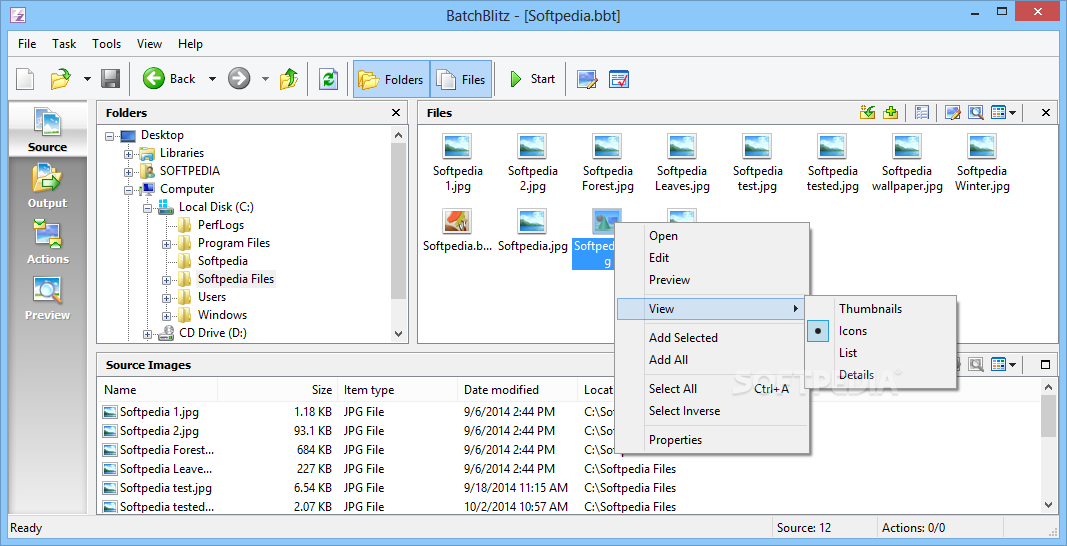Viewport: 1067px width, 546px height.
Task: Click view mode grid icon in Files panel
Action: [x=998, y=112]
